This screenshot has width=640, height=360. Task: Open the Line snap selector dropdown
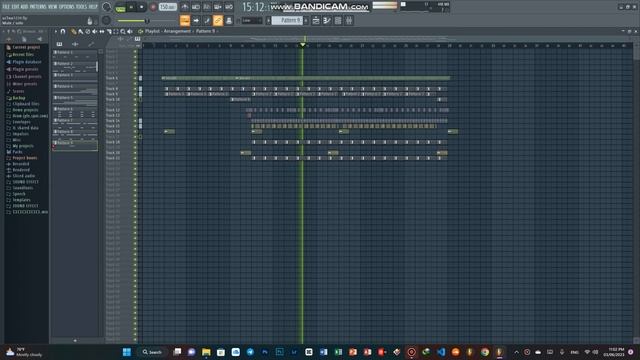coord(251,20)
